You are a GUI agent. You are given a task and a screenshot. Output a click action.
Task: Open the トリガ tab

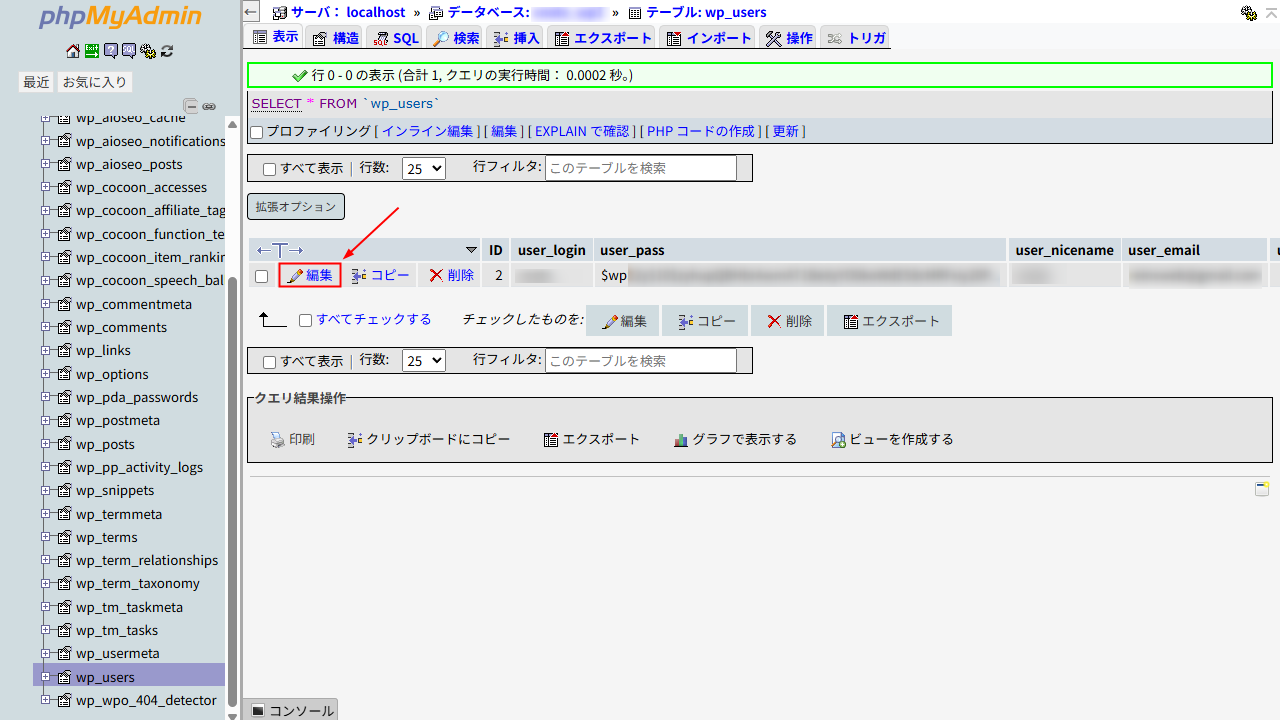click(x=856, y=38)
